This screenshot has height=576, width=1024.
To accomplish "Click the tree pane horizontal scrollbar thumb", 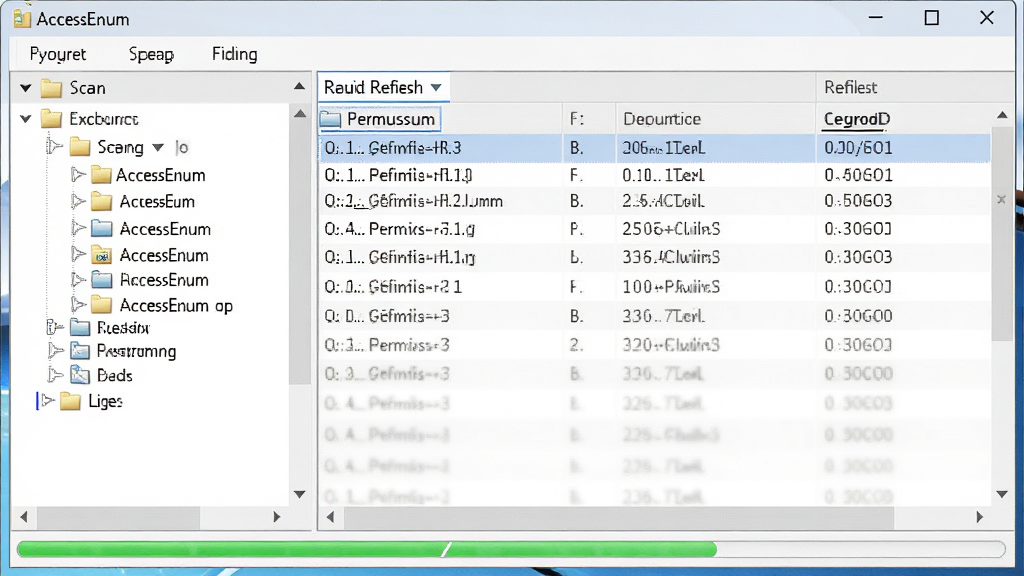I will [118, 517].
